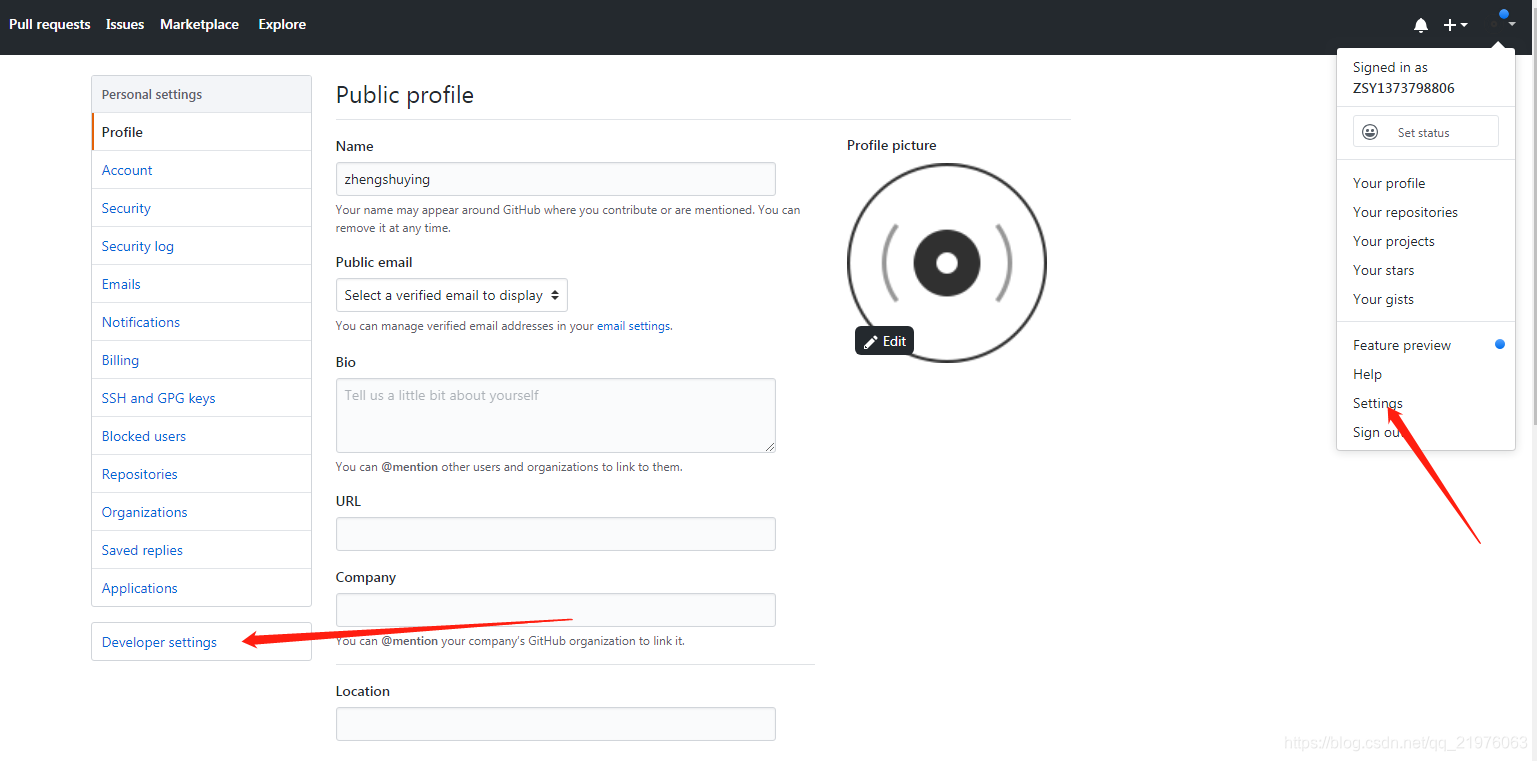Open Security log in sidebar
The image size is (1537, 761).
pyautogui.click(x=202, y=246)
